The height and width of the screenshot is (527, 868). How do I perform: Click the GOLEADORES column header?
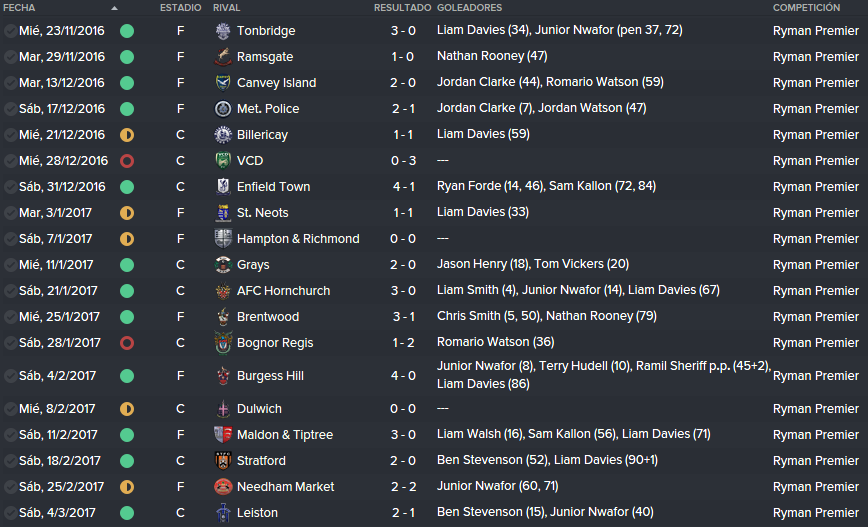point(469,8)
